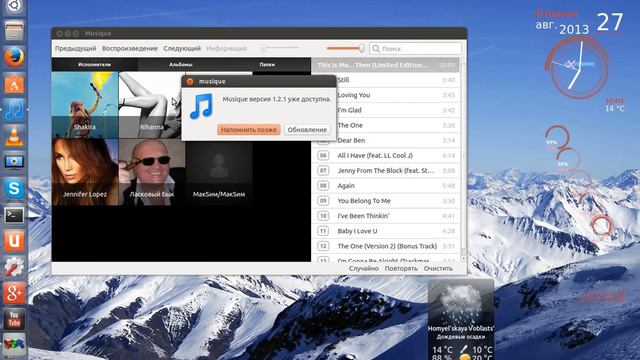Viewport: 640px width, 360px height.
Task: Open the screen recorder monitor dock icon
Action: pyautogui.click(x=14, y=162)
